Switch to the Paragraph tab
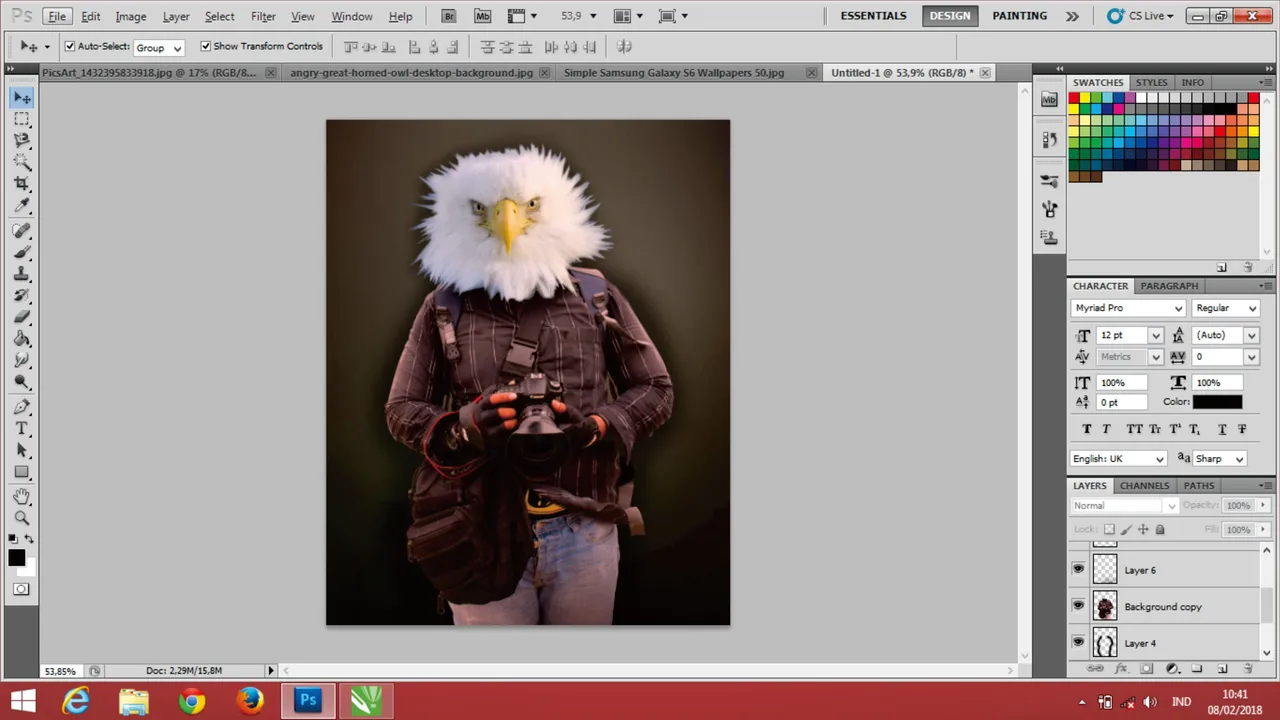Viewport: 1280px width, 720px height. click(1169, 286)
